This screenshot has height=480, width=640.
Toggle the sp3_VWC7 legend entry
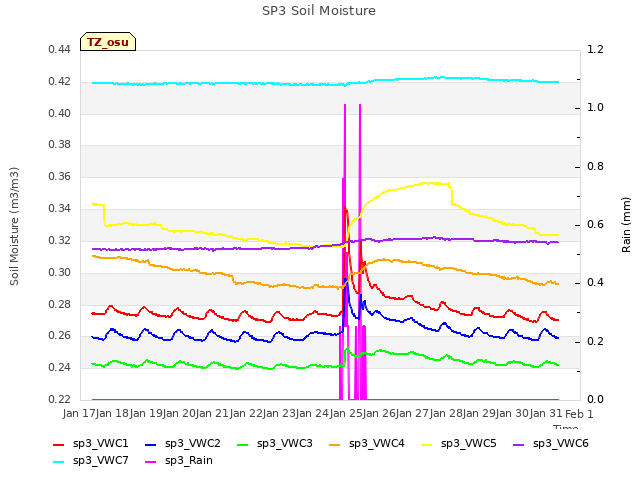pyautogui.click(x=91, y=461)
